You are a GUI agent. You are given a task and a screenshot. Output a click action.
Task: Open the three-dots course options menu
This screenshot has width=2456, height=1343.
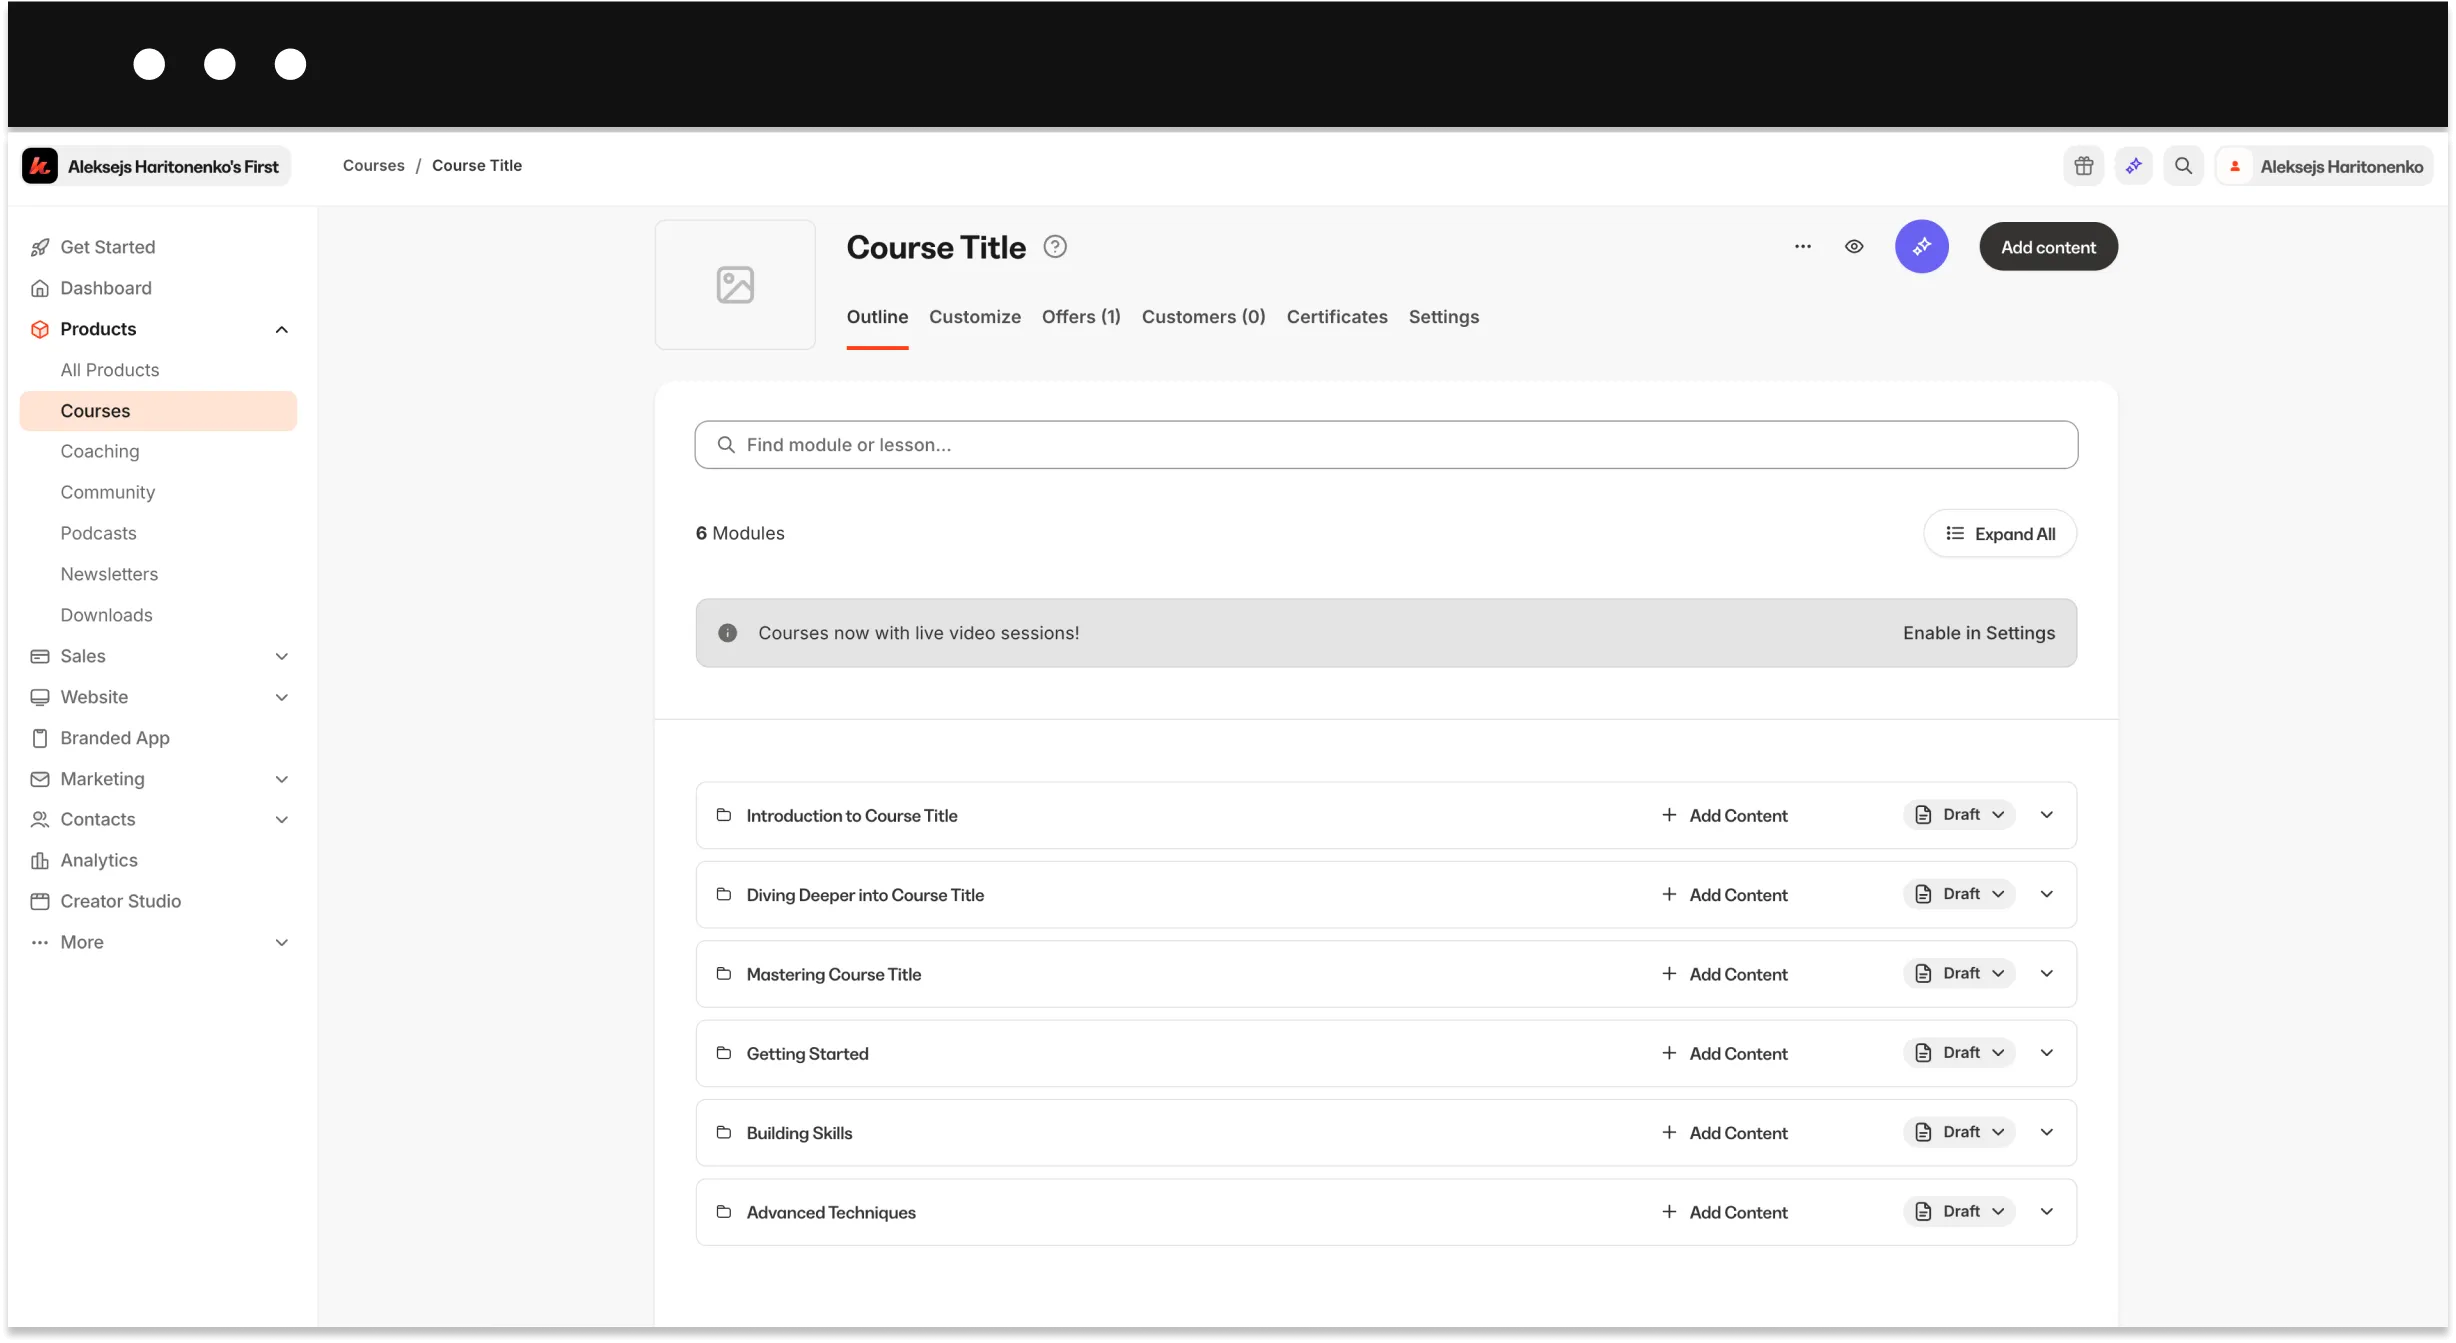click(1802, 247)
